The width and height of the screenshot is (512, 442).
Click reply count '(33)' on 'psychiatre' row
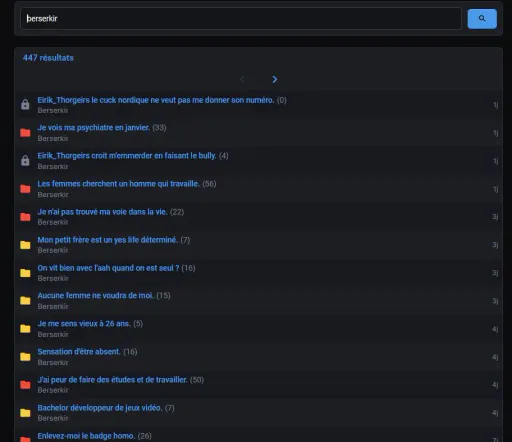tap(159, 128)
